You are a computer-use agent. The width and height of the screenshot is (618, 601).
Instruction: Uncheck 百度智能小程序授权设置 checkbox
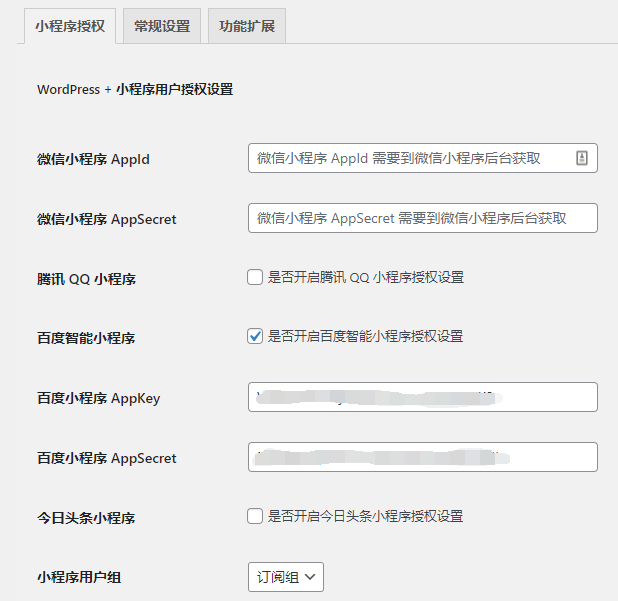[255, 336]
